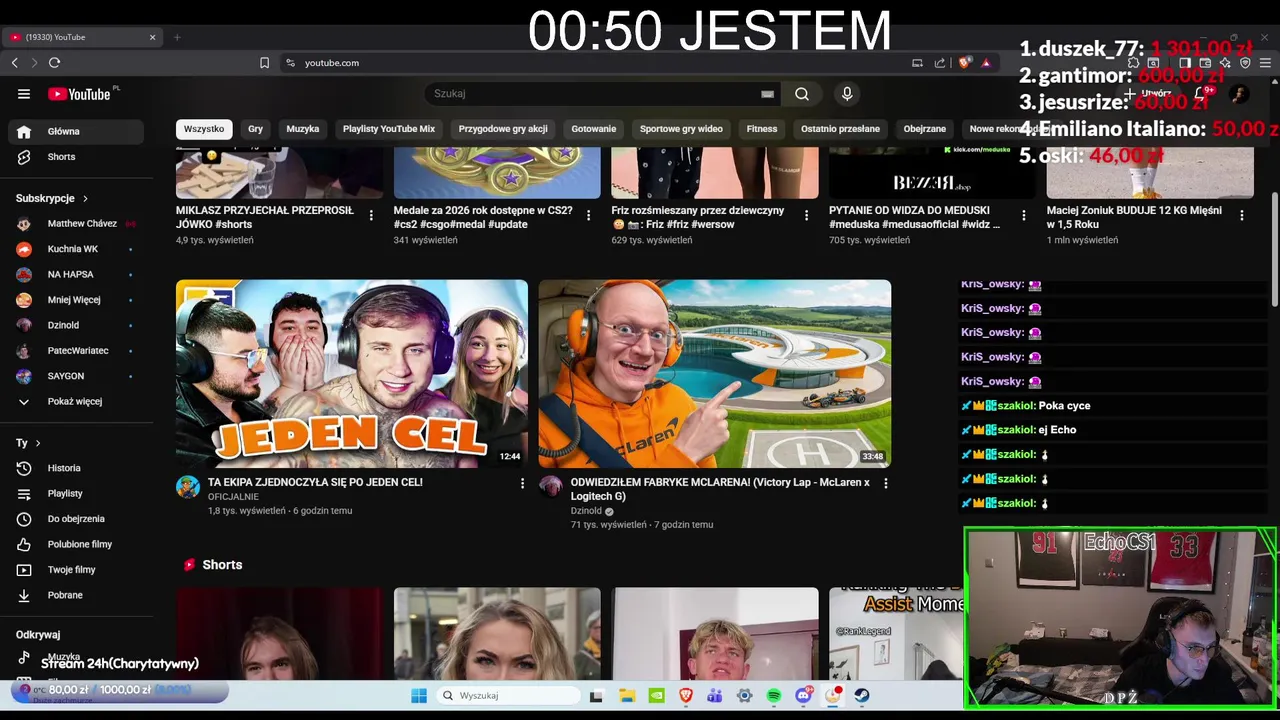Open NA HAPSA subscription channel
Image resolution: width=1280 pixels, height=720 pixels.
tap(76, 274)
